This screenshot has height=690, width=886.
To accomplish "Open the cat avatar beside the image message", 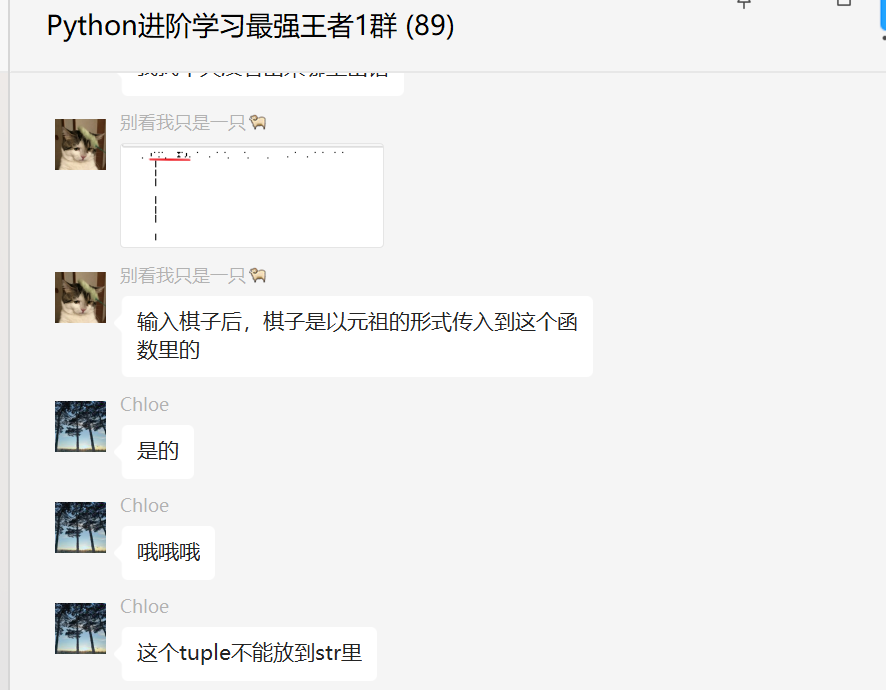I will [x=80, y=144].
